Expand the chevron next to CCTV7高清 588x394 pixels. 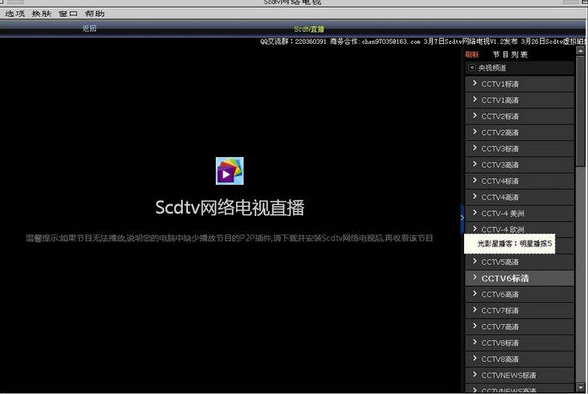click(x=475, y=326)
